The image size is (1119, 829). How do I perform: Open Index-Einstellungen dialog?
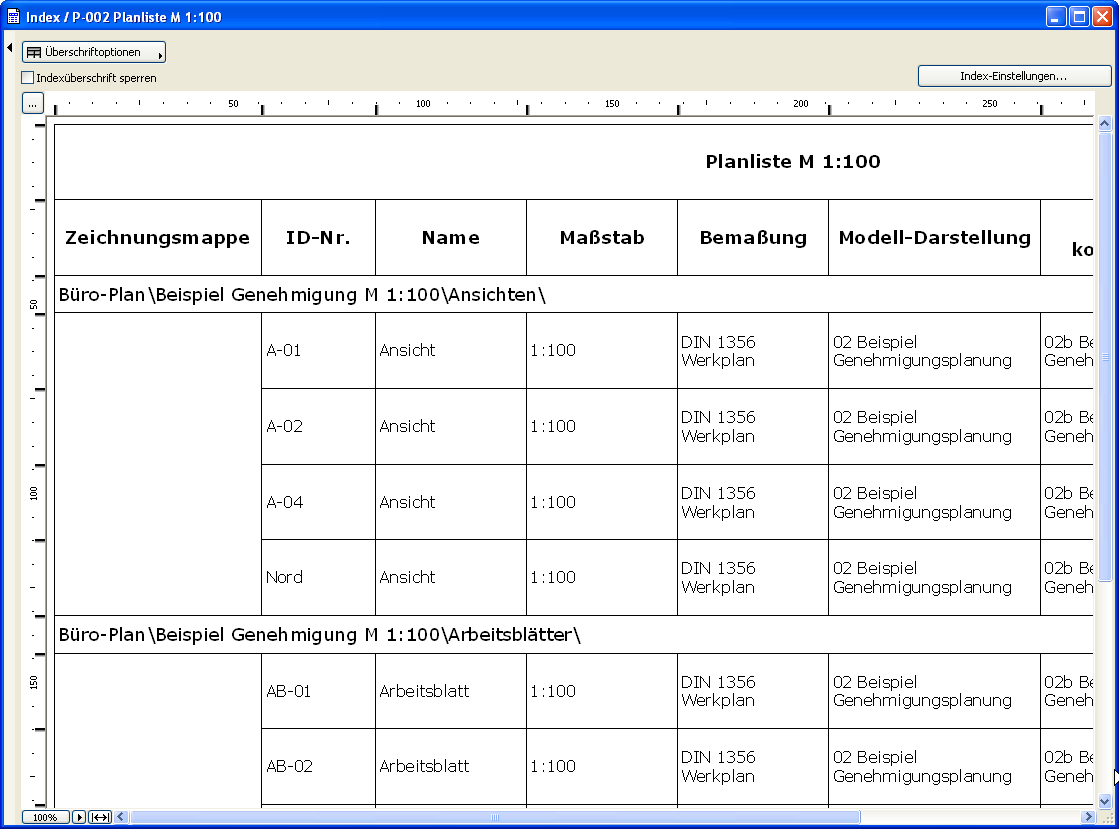pos(1014,76)
